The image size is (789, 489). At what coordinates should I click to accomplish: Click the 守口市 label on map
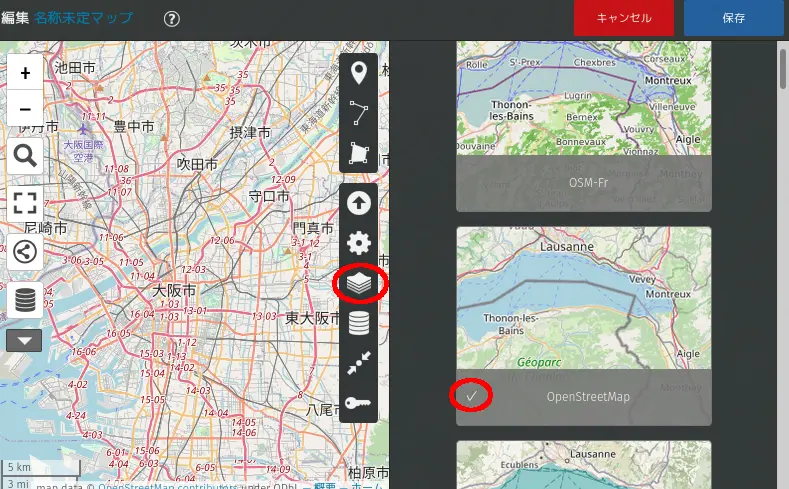[269, 196]
